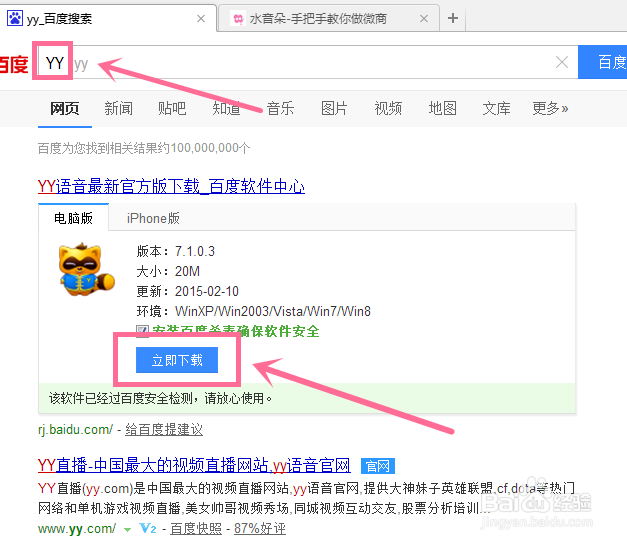Open the YY直播 official site result link
This screenshot has width=627, height=544.
point(194,466)
